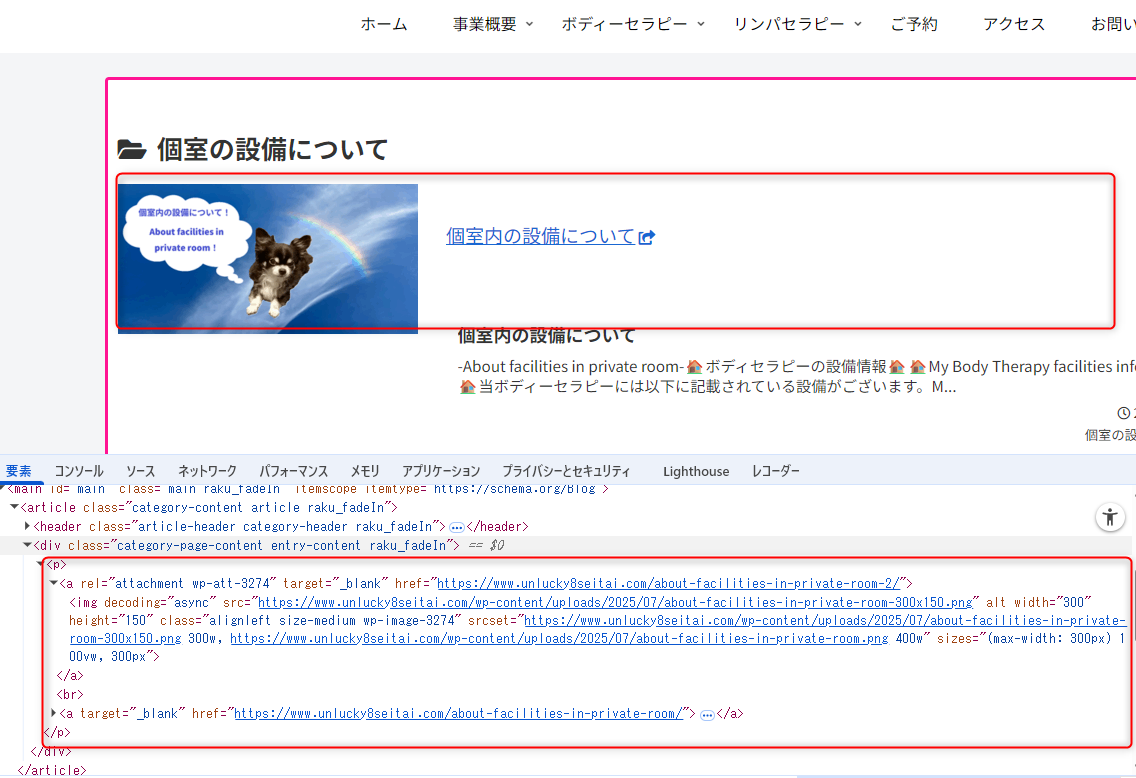Go to the ご予約 page
1136x778 pixels.
pyautogui.click(x=914, y=24)
